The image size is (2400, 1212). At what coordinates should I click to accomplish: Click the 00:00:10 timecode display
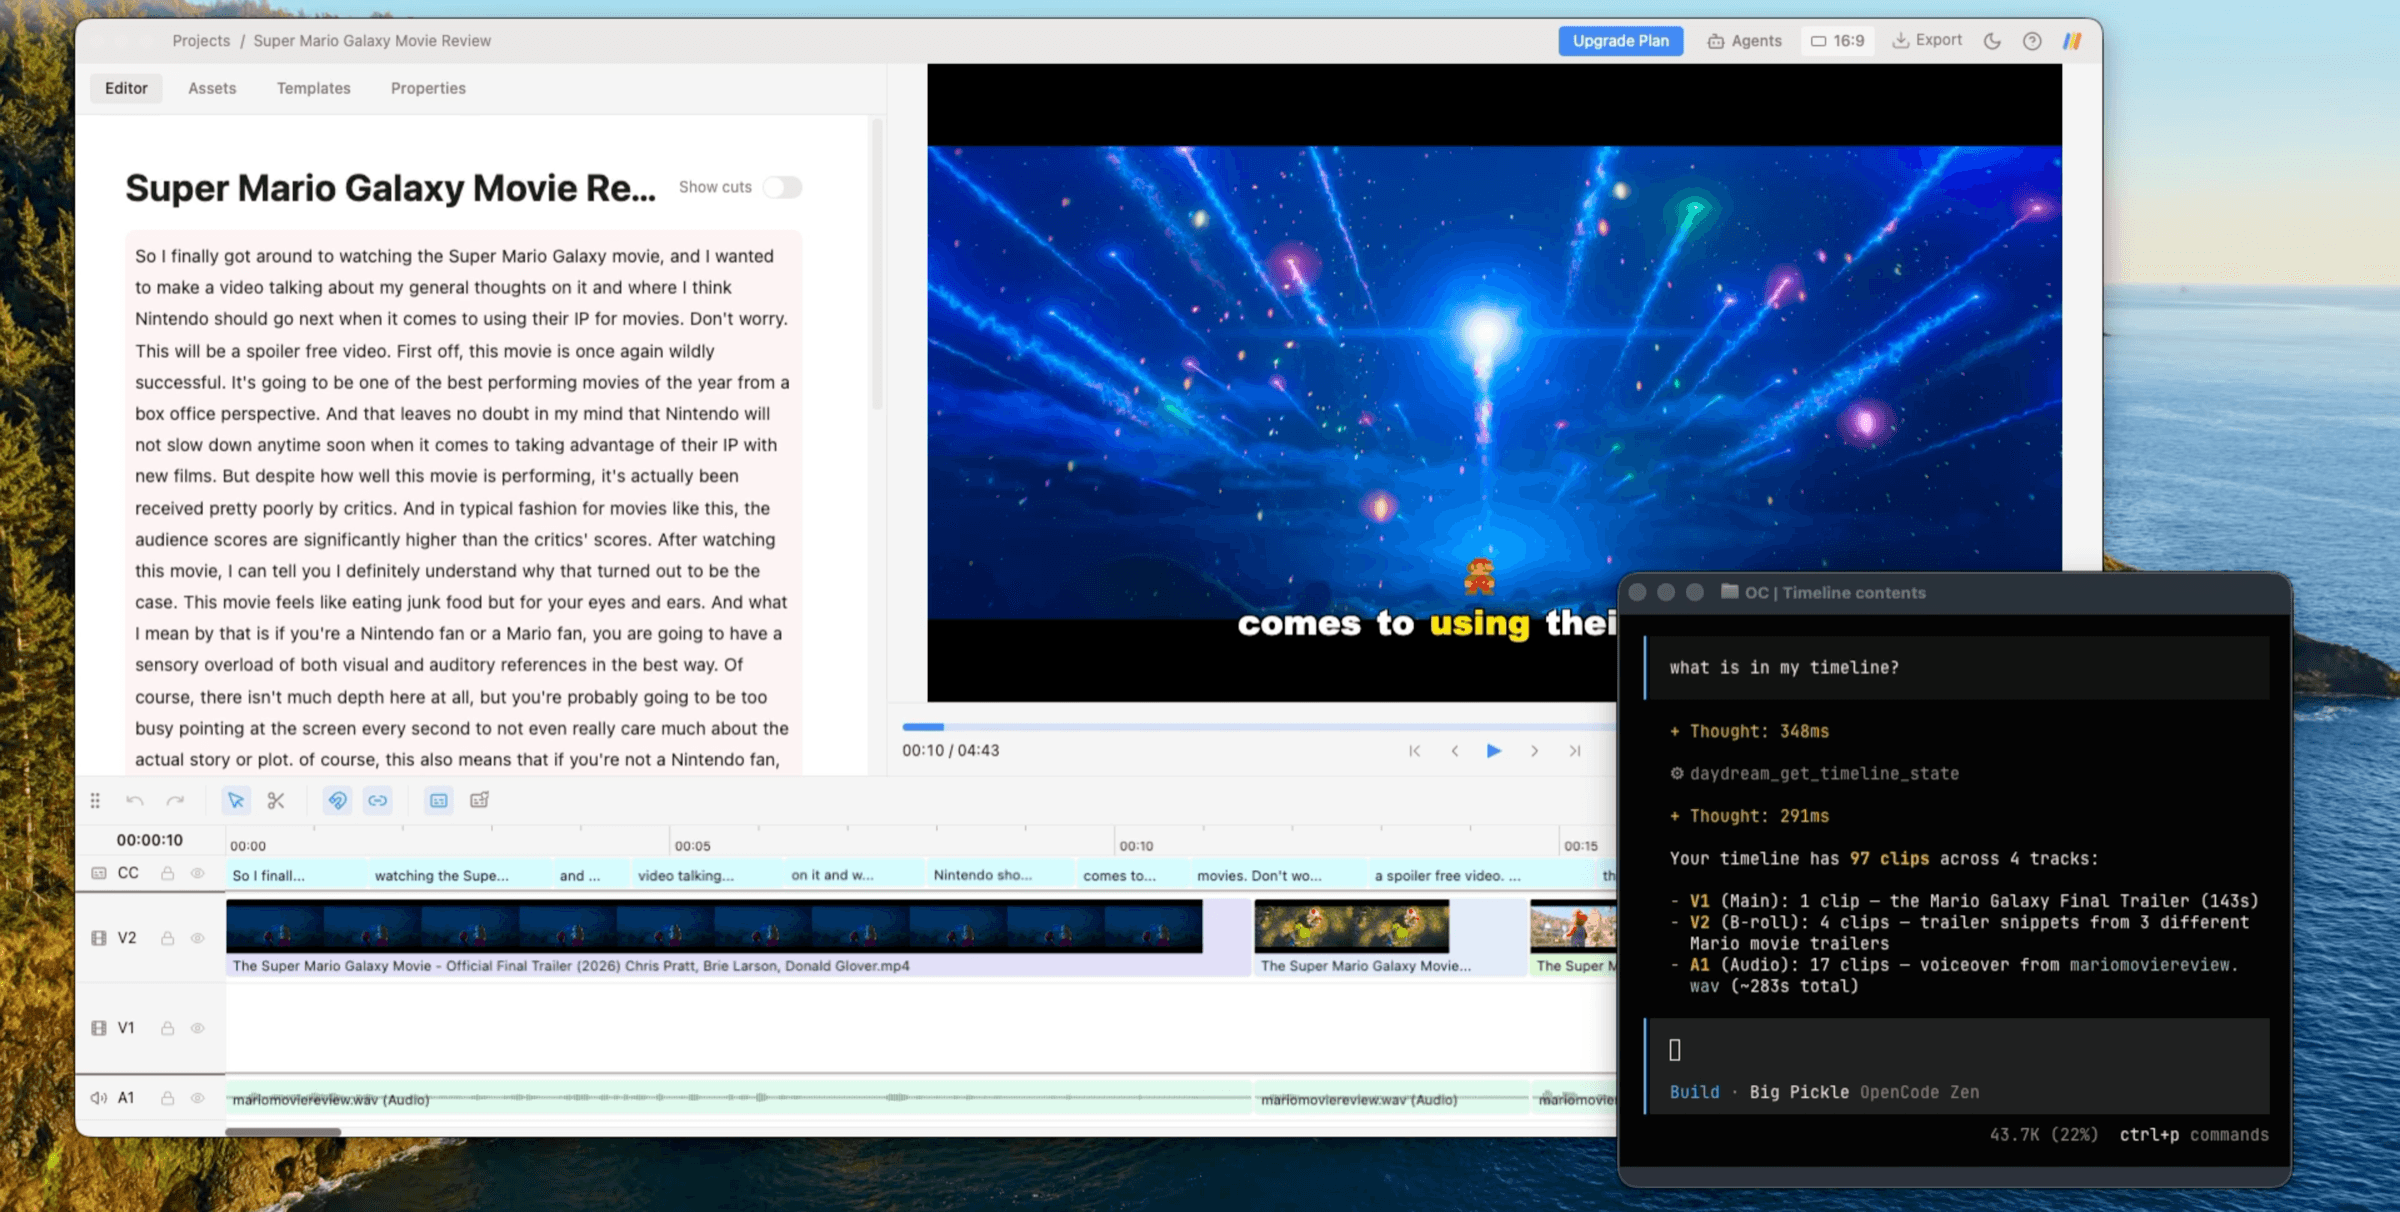tap(150, 840)
